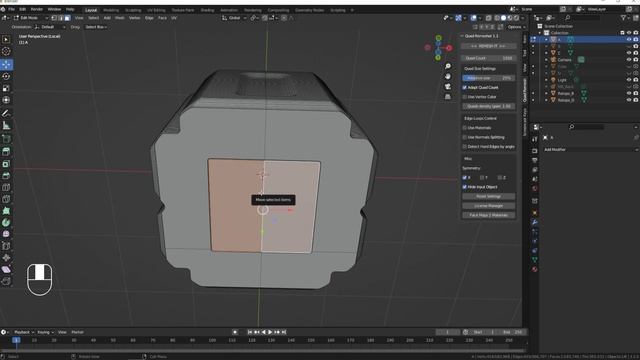
Task: Select the Spin tool
Action: pos(6,222)
